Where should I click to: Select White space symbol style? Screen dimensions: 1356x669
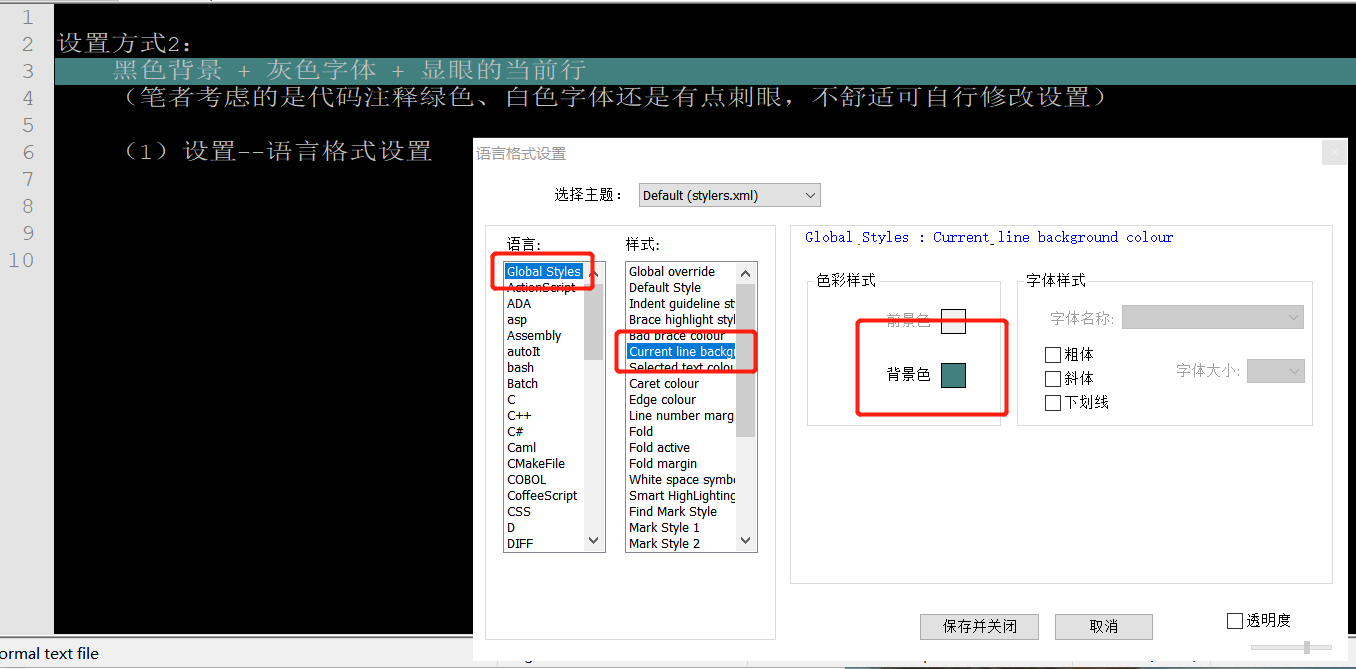(x=681, y=479)
